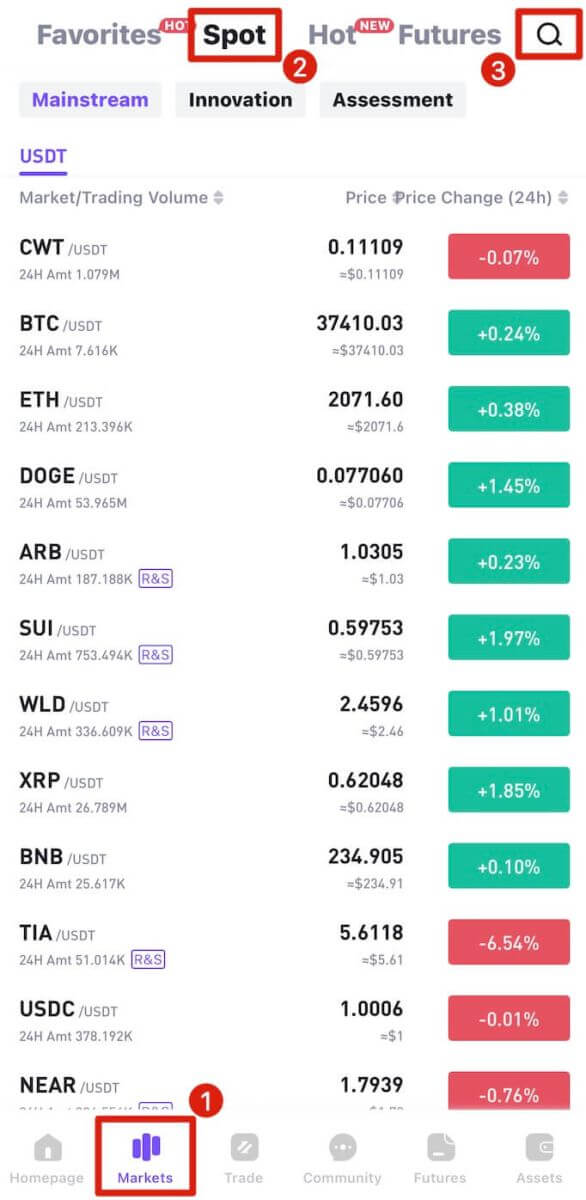Click the green +0.24% change for BTC
The height and width of the screenshot is (1200, 586).
[508, 332]
